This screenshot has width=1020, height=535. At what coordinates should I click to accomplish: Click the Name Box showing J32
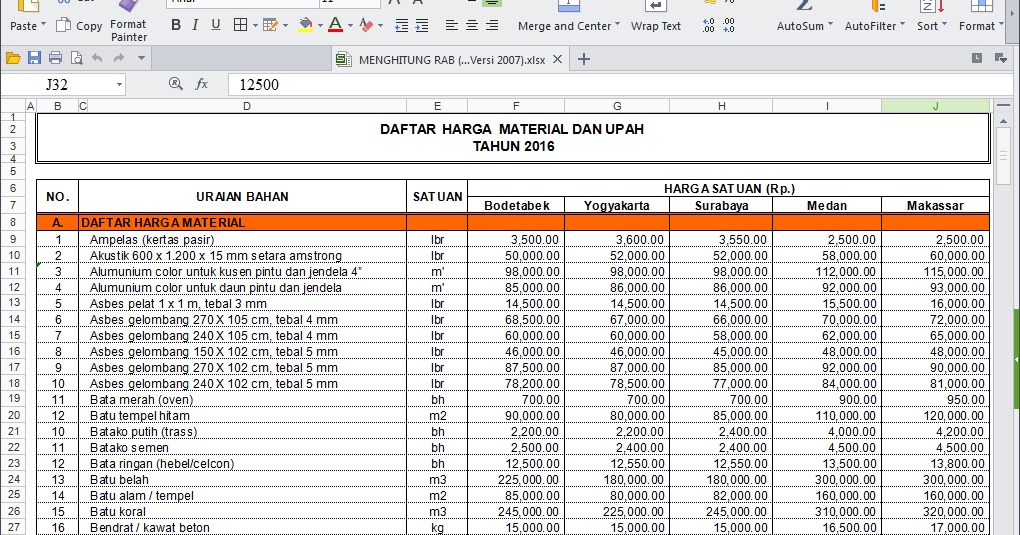click(57, 85)
